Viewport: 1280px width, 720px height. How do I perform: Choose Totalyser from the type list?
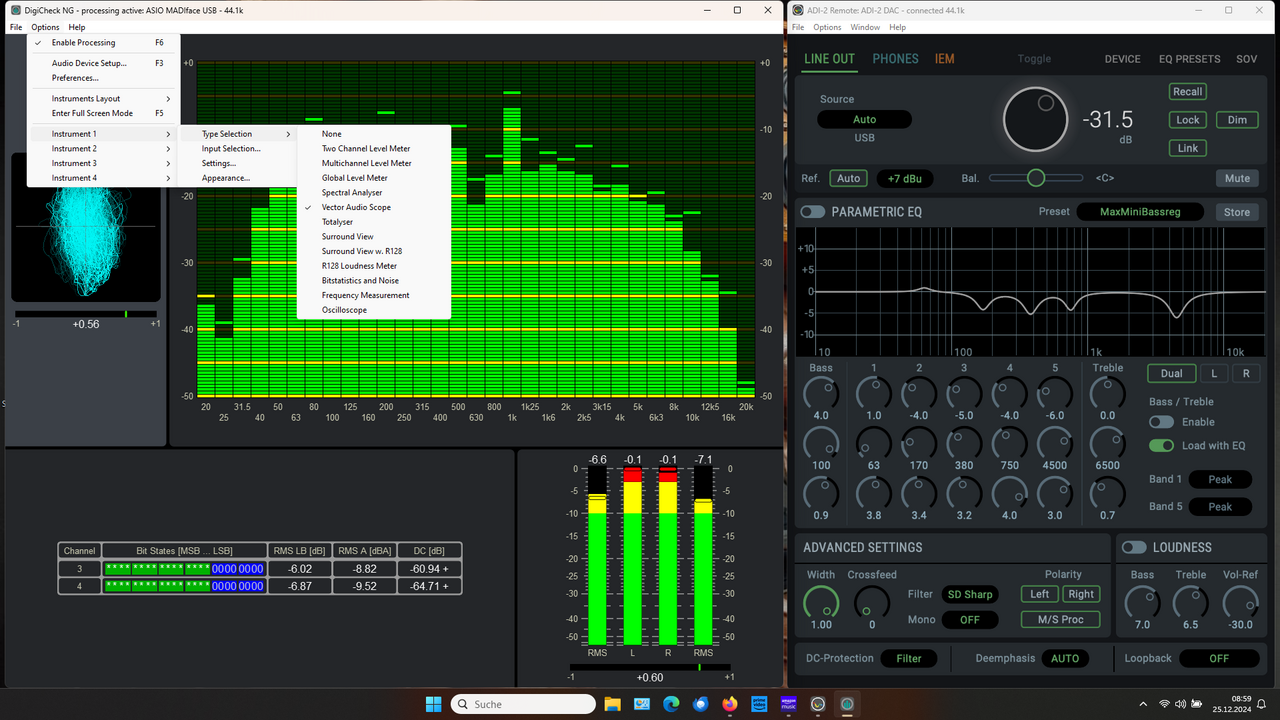(x=374, y=222)
